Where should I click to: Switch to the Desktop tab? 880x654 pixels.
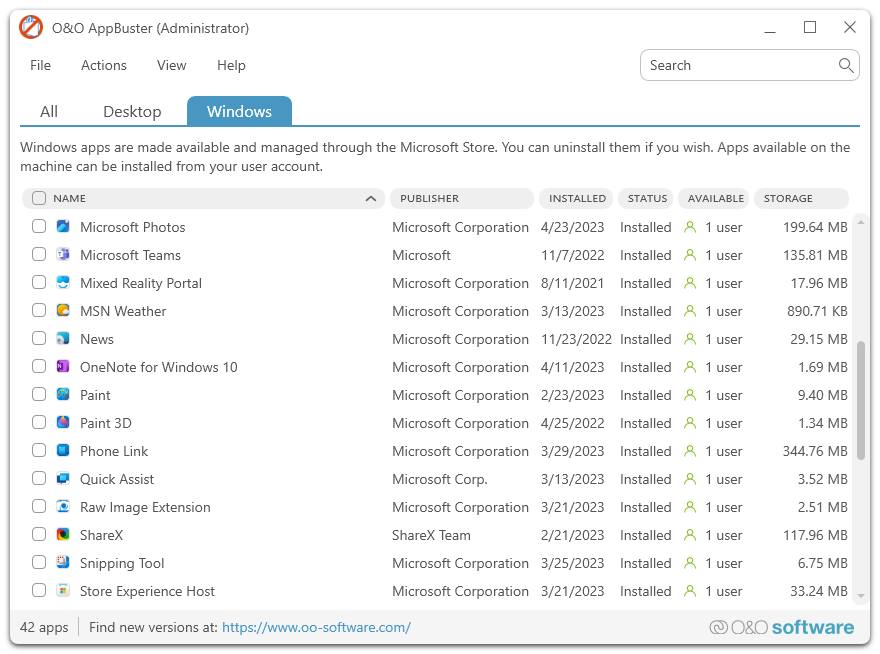(132, 112)
